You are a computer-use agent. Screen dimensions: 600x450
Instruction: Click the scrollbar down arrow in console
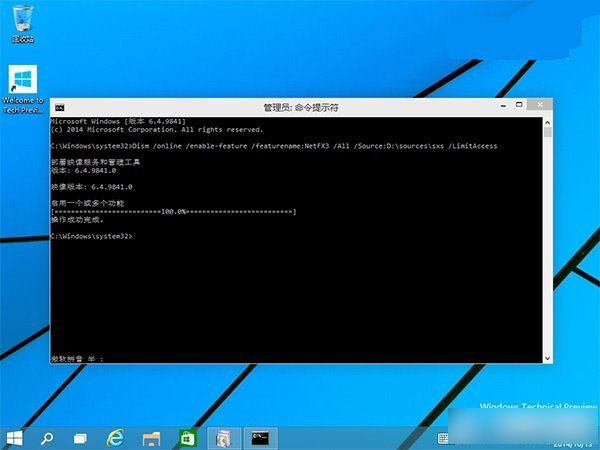[x=548, y=357]
